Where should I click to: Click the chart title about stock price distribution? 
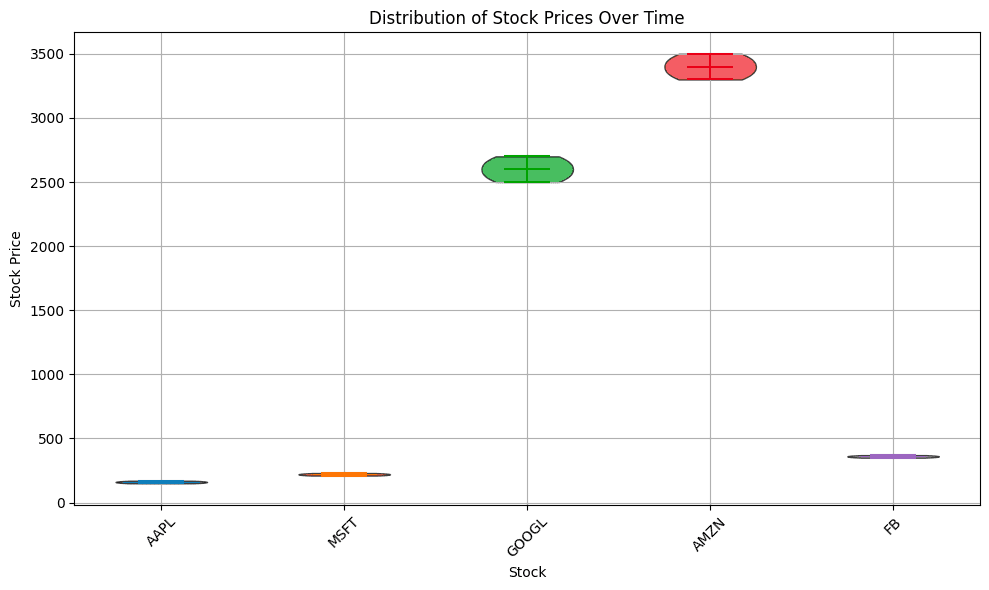(x=526, y=17)
